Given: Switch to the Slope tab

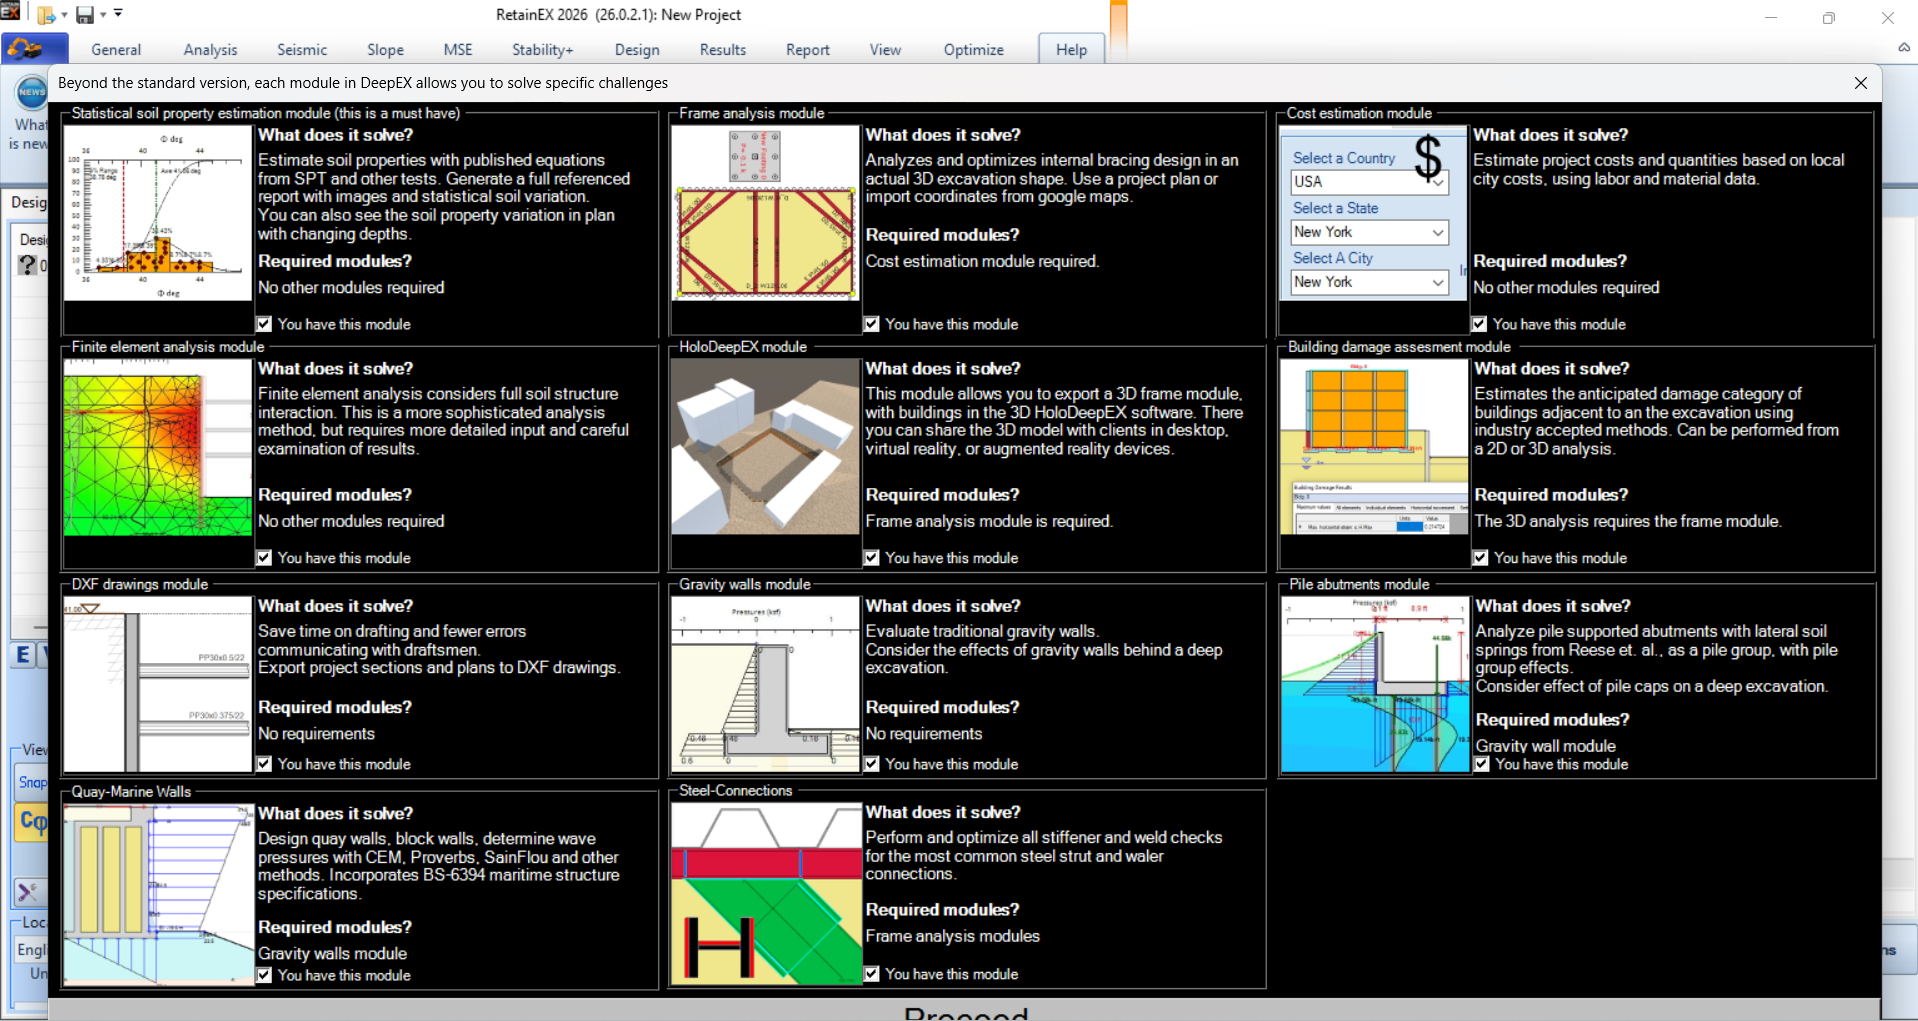Looking at the screenshot, I should (385, 50).
